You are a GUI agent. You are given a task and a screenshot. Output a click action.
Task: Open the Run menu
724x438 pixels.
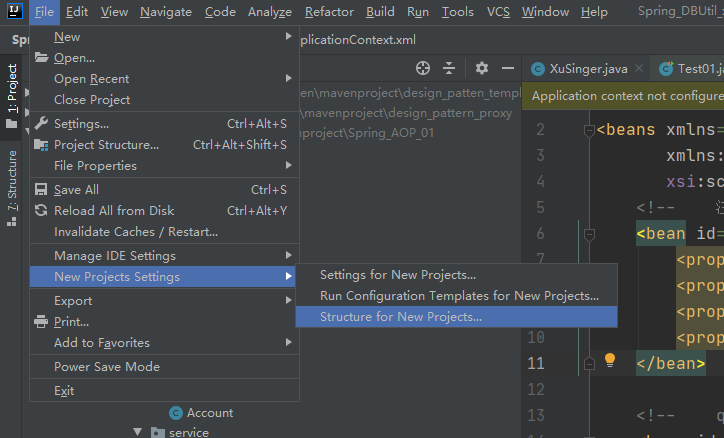tap(418, 12)
